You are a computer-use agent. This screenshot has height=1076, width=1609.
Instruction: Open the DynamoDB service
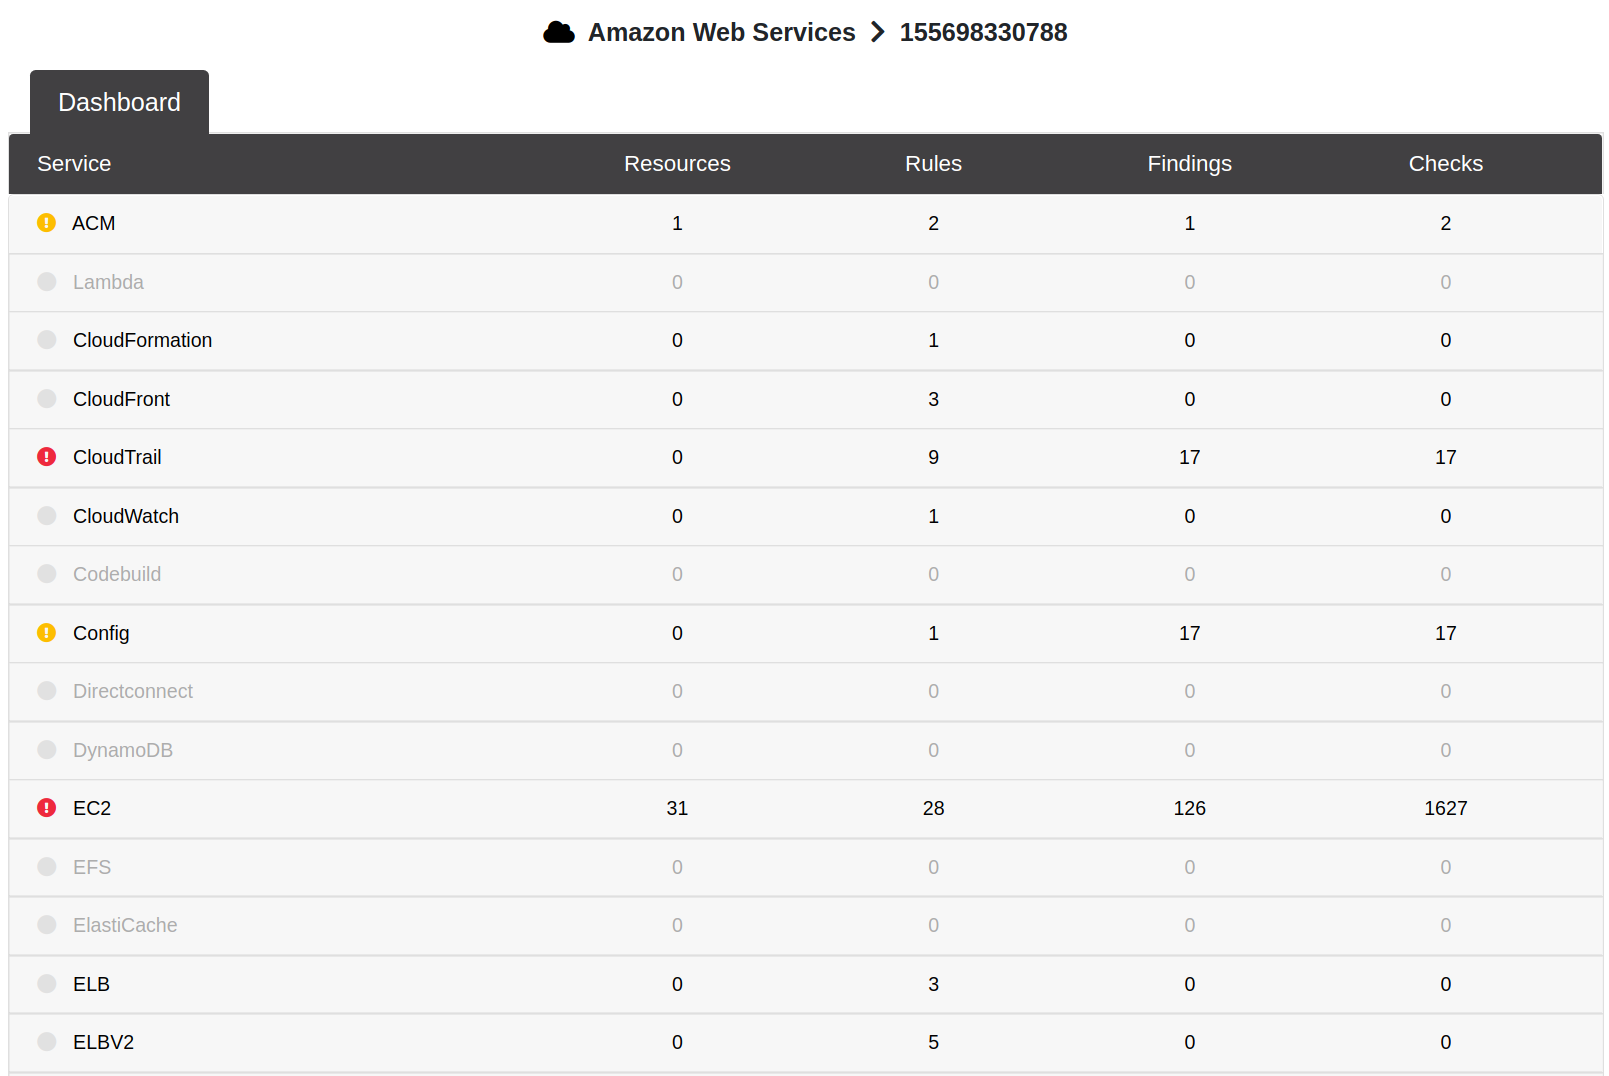click(123, 750)
